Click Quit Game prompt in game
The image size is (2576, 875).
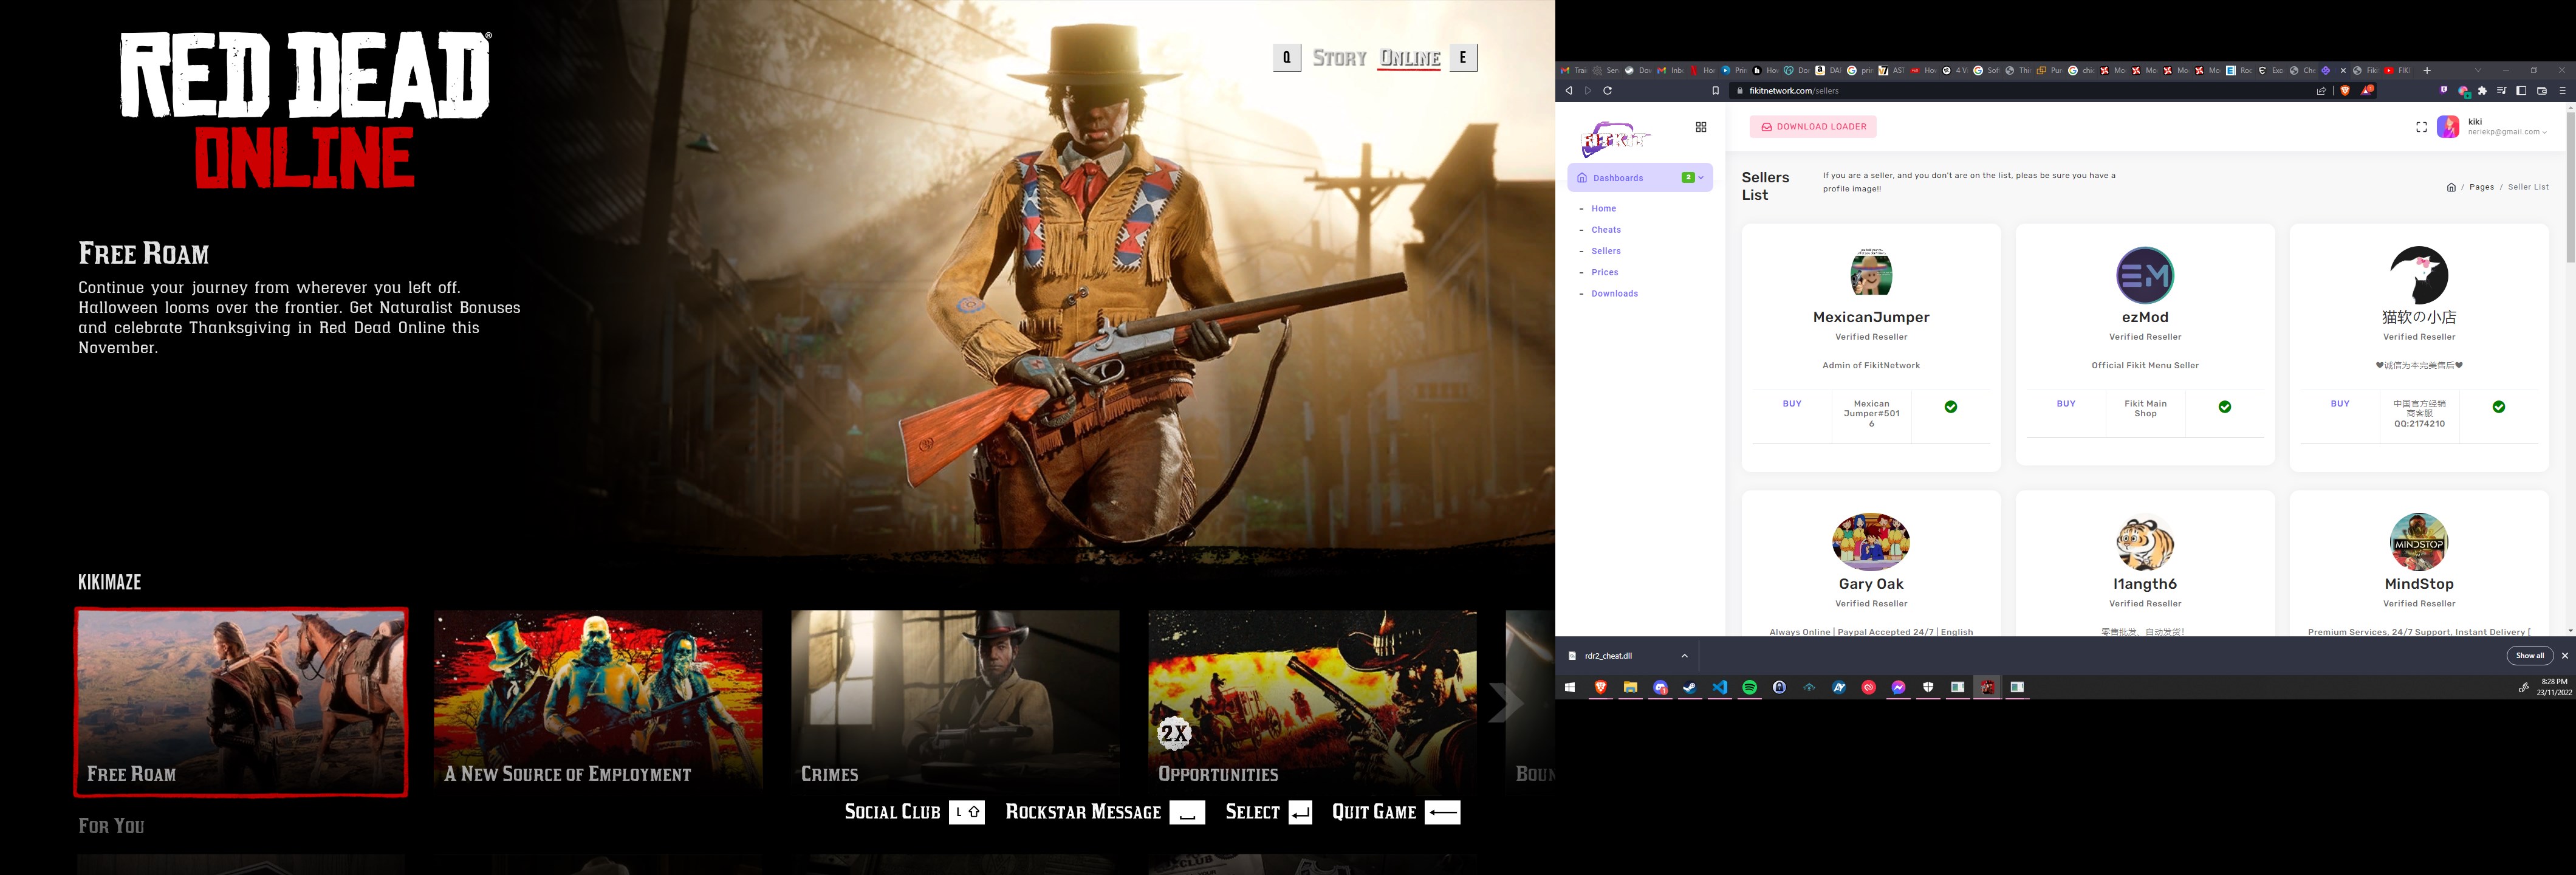click(x=1396, y=812)
